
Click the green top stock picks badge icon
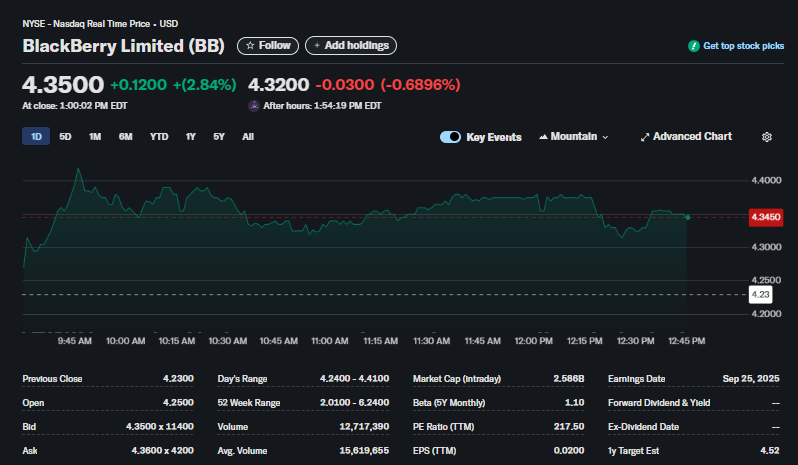point(693,46)
